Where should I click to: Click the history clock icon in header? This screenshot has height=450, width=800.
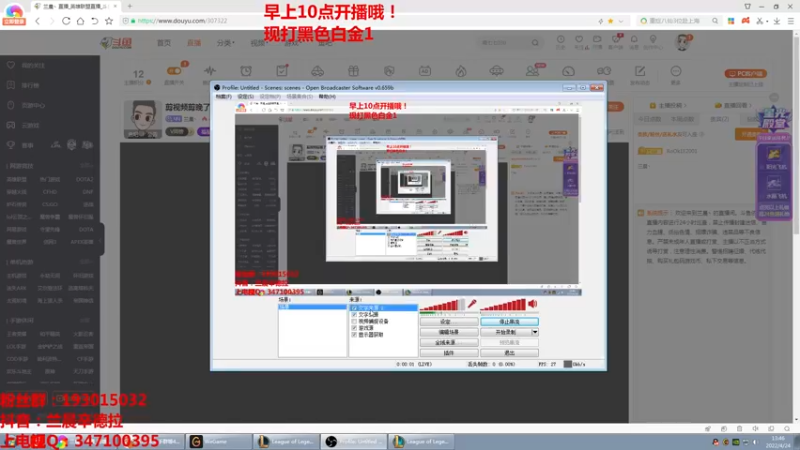point(561,39)
